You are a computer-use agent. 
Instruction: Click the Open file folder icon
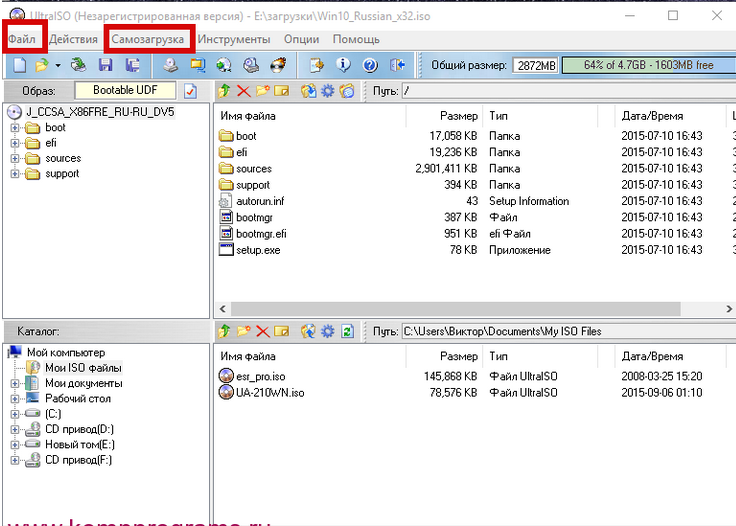pyautogui.click(x=42, y=65)
